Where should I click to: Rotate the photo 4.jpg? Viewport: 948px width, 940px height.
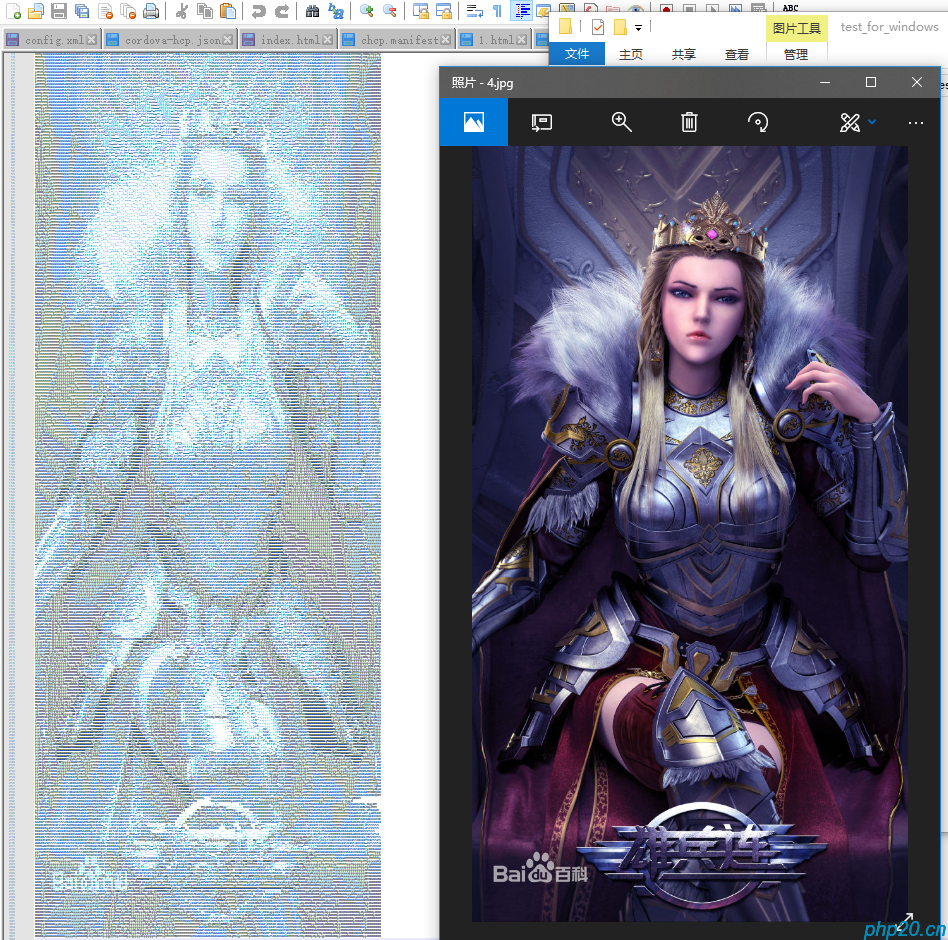click(x=758, y=122)
